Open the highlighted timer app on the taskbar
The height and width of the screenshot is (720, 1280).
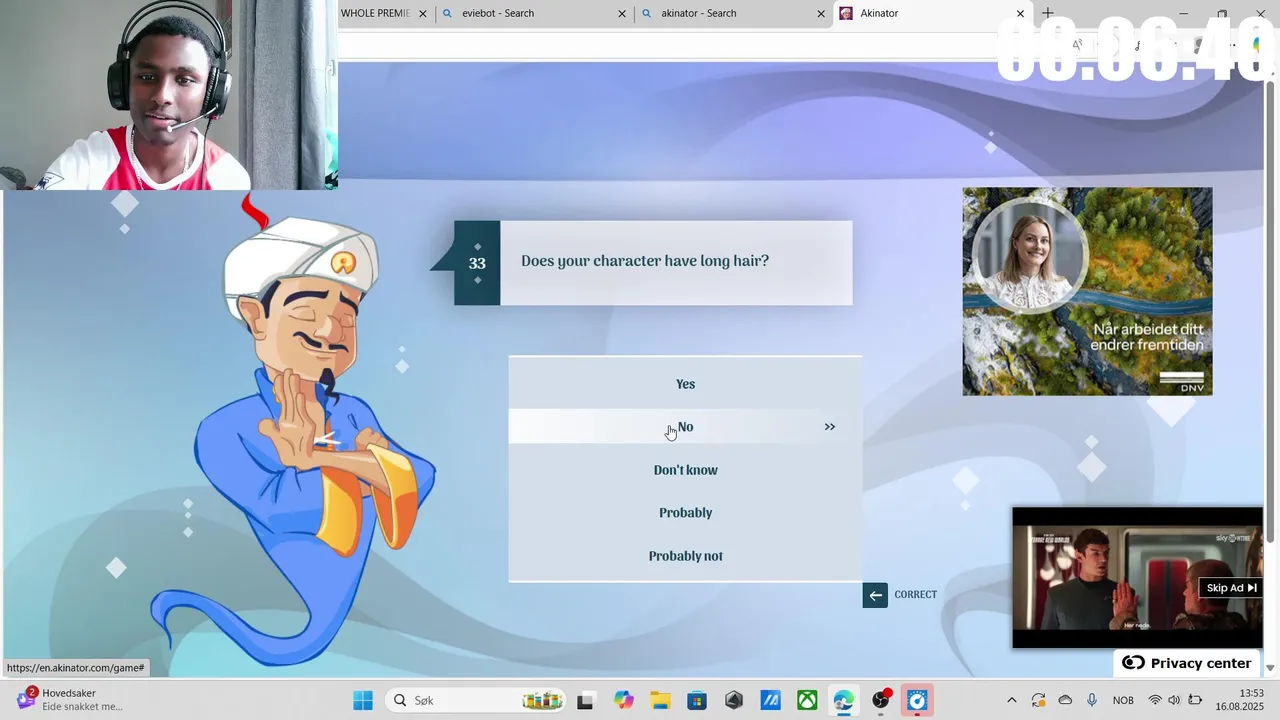pos(917,700)
